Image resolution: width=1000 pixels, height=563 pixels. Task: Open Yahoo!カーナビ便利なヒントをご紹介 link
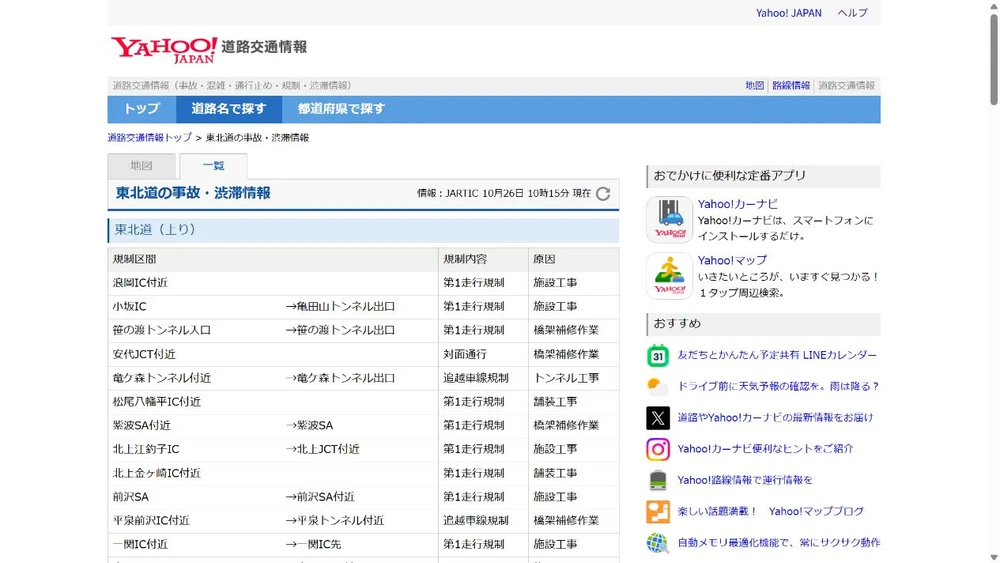pyautogui.click(x=765, y=449)
